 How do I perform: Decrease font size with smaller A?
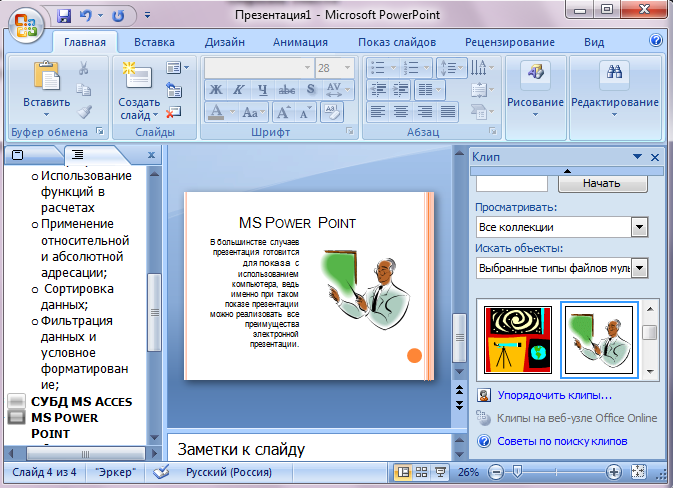click(x=305, y=112)
